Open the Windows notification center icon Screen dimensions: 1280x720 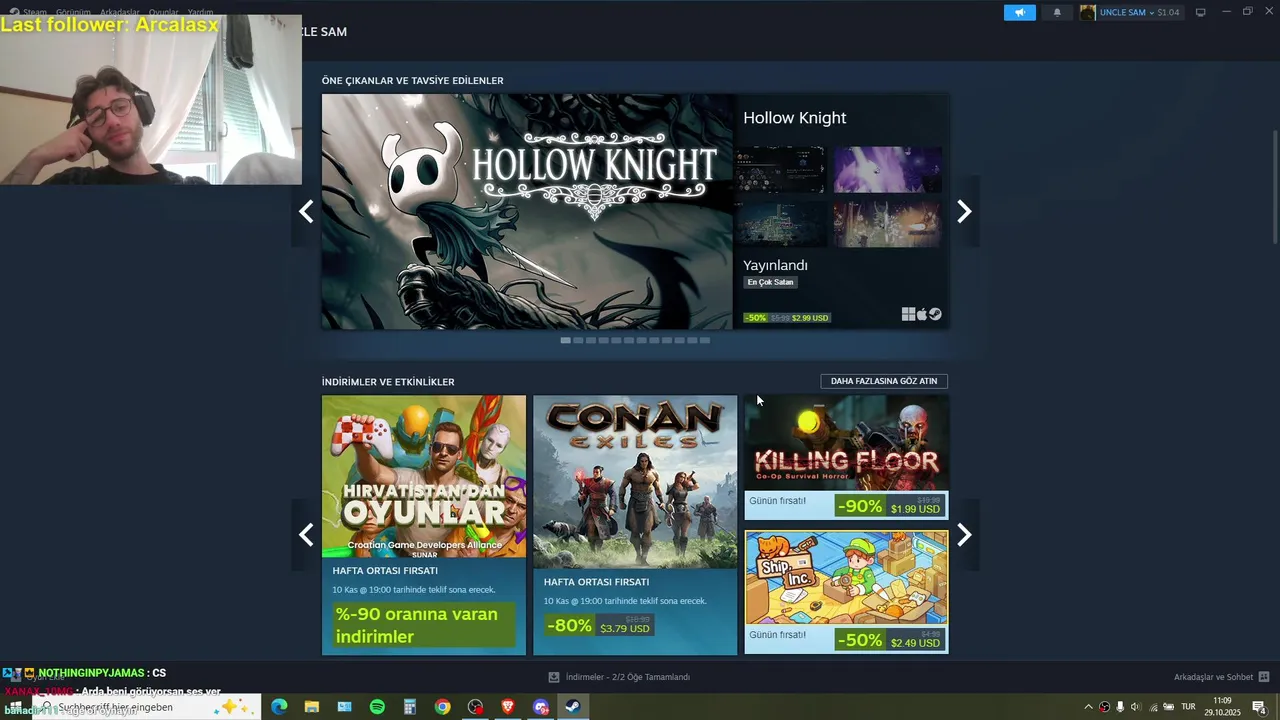(x=1259, y=707)
